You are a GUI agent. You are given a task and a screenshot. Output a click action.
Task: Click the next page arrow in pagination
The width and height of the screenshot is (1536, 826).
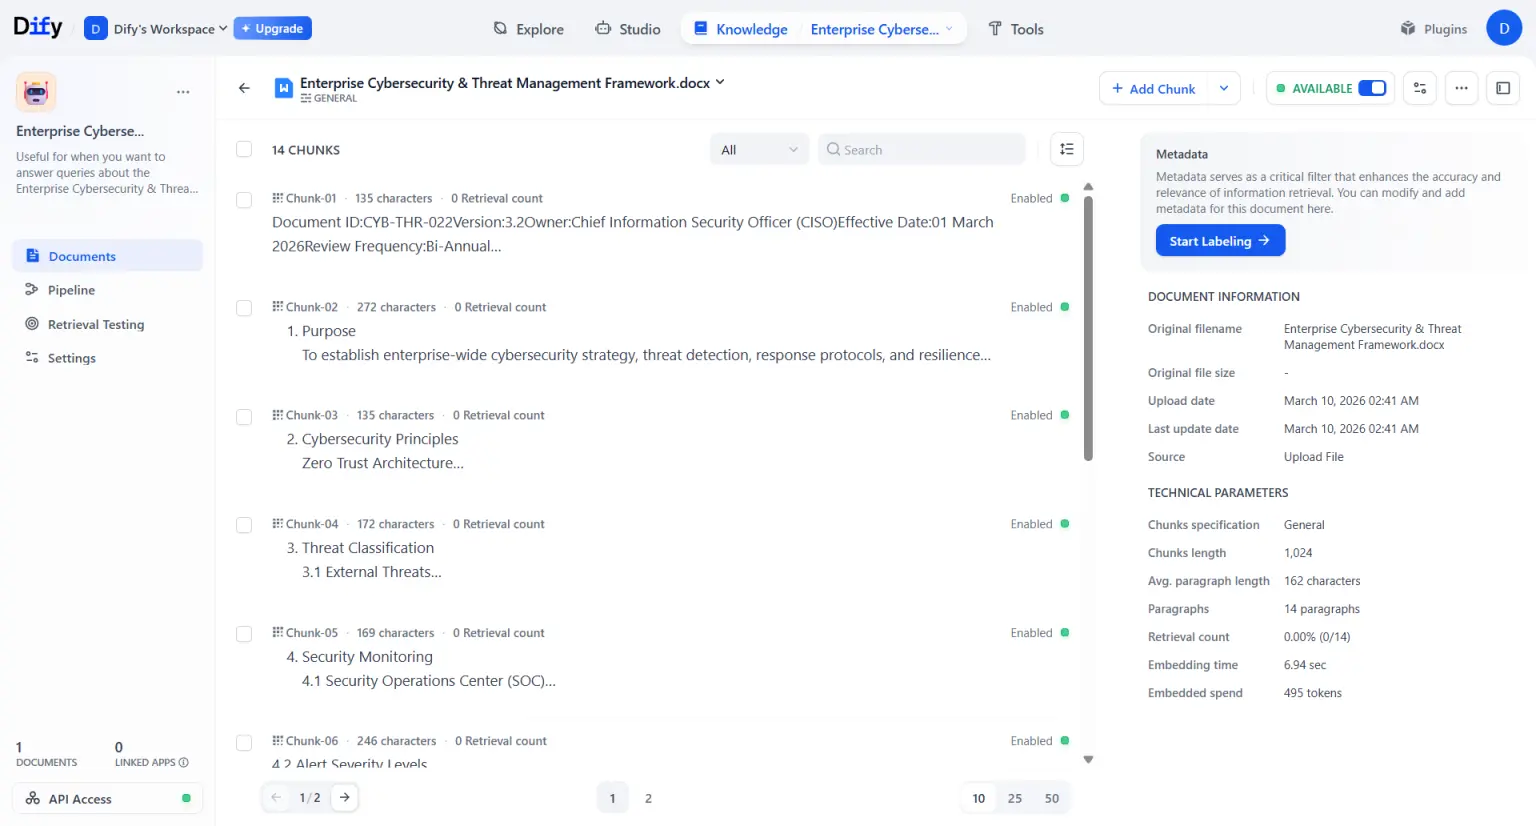[x=344, y=797]
